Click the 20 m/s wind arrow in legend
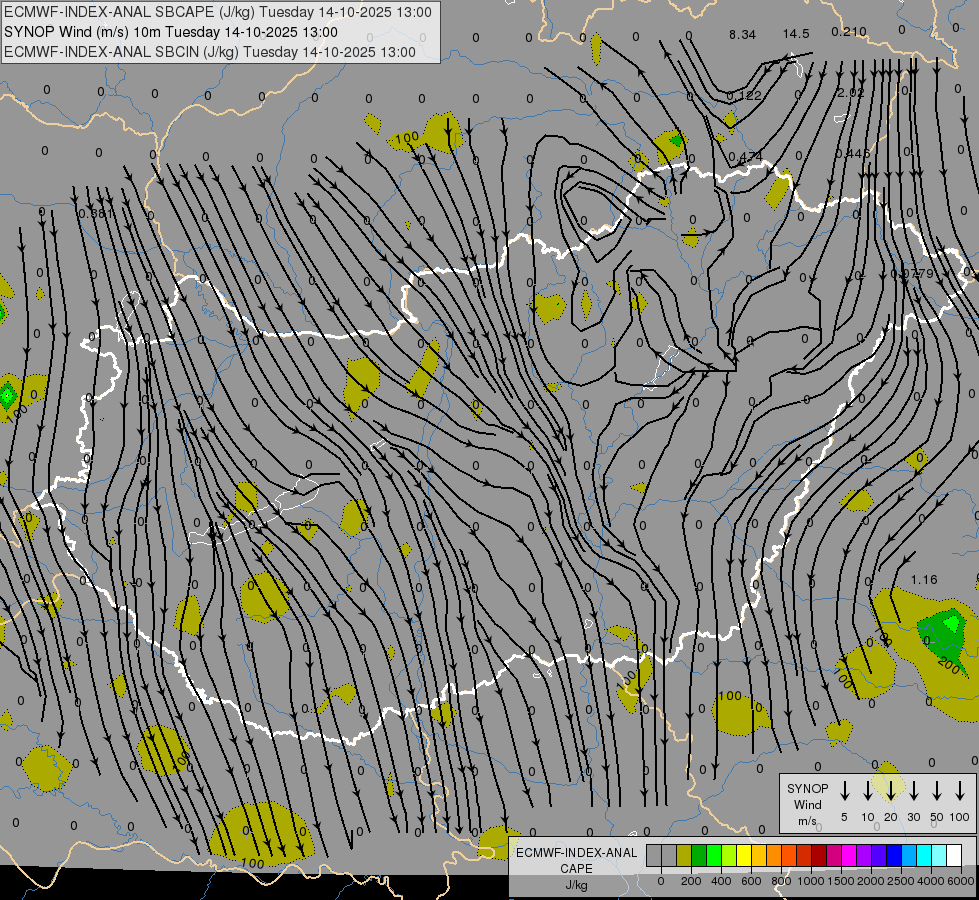 click(x=891, y=791)
